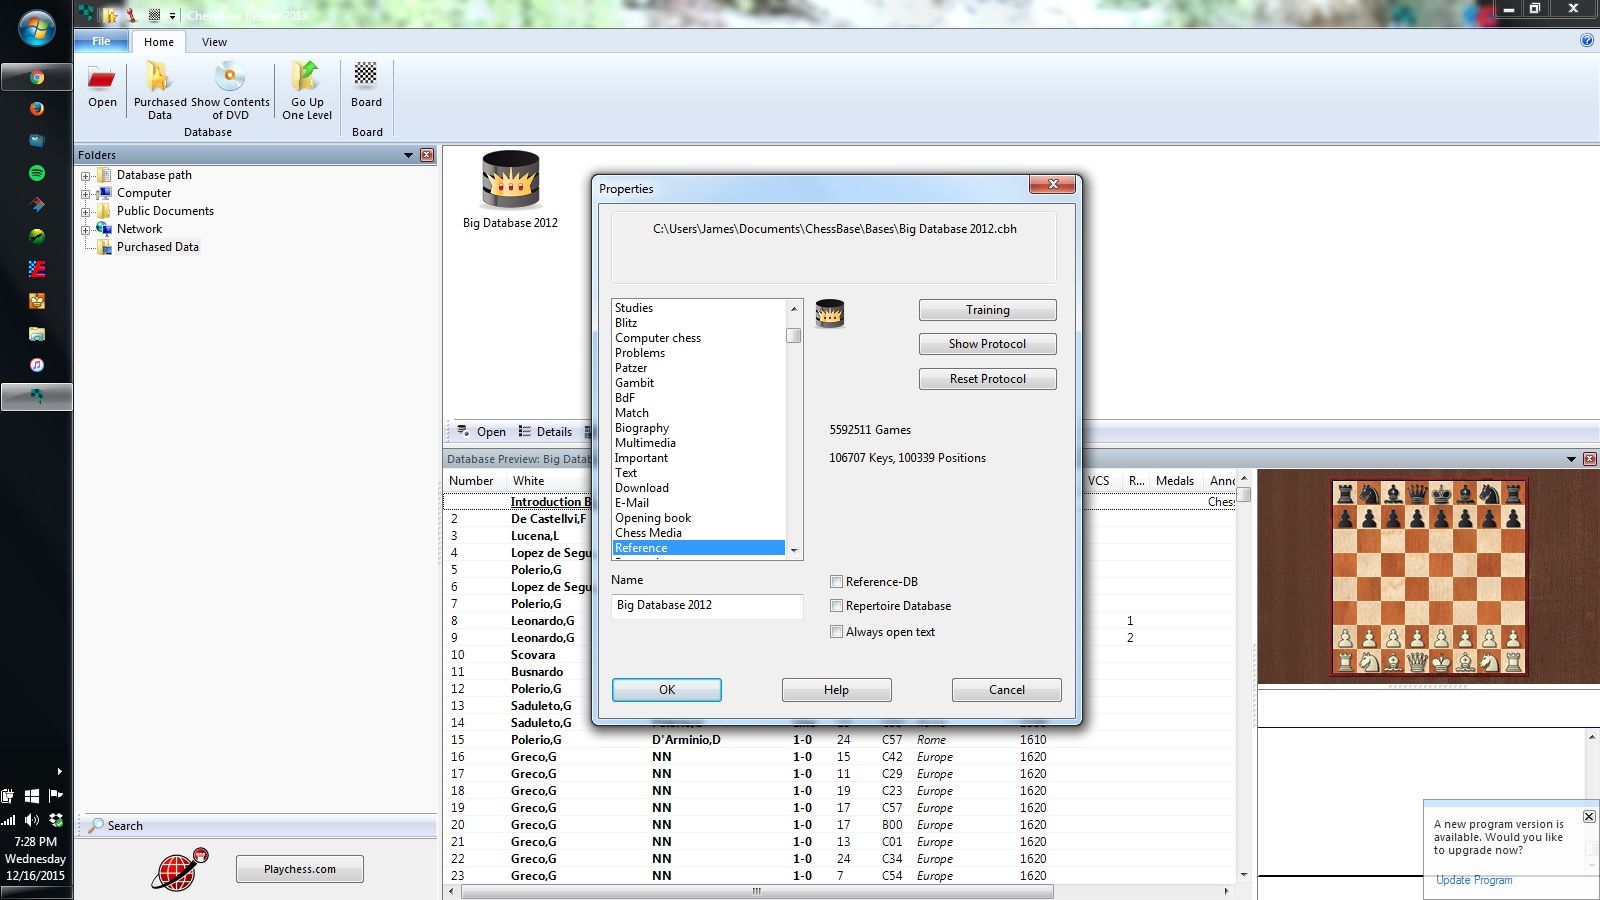Click the Training button
This screenshot has height=900, width=1600.
coord(988,310)
